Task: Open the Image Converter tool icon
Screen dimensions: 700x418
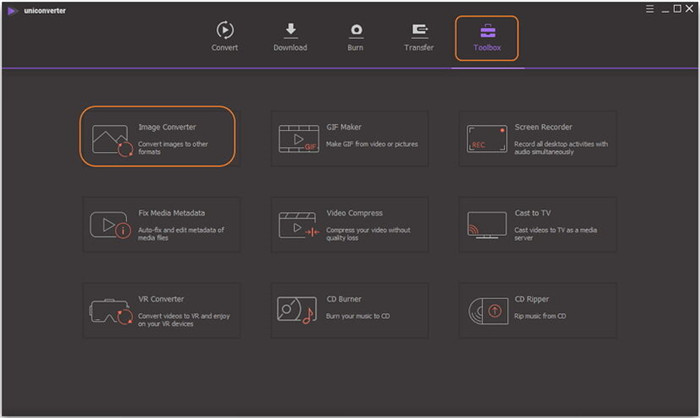Action: tap(110, 139)
